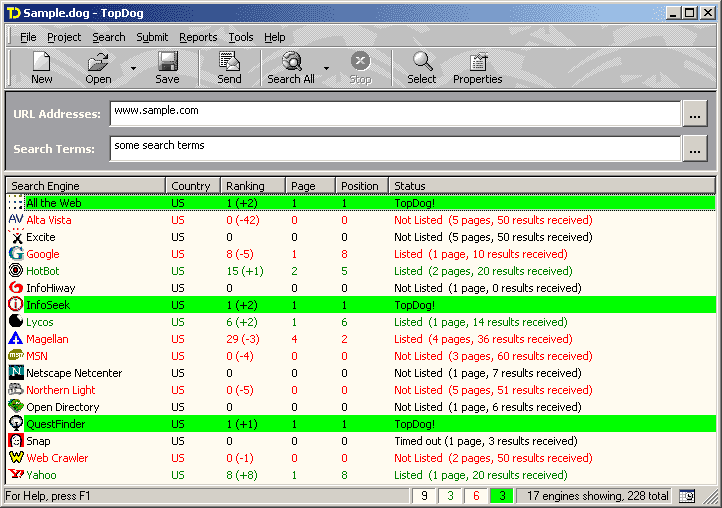Viewport: 722px width, 508px height.
Task: Click the MSN engine icon
Action: (x=16, y=356)
